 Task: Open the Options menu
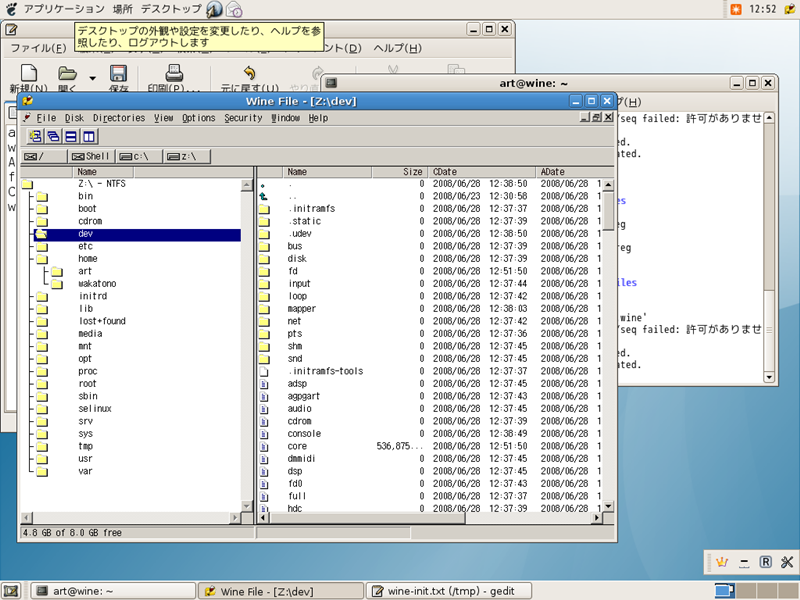coord(198,118)
